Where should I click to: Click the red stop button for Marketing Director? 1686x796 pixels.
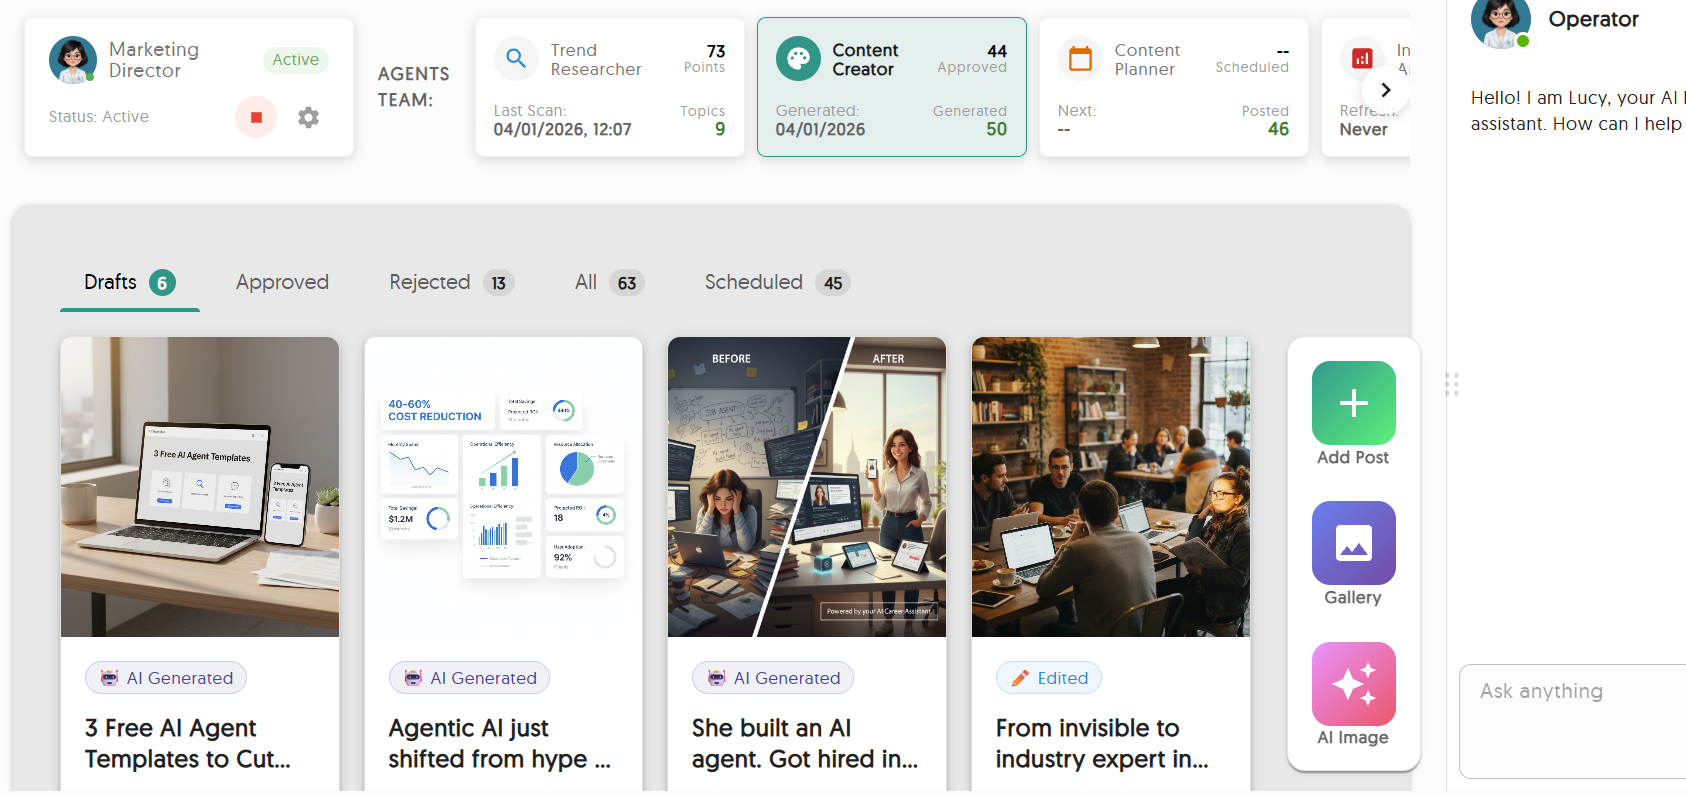click(x=256, y=117)
